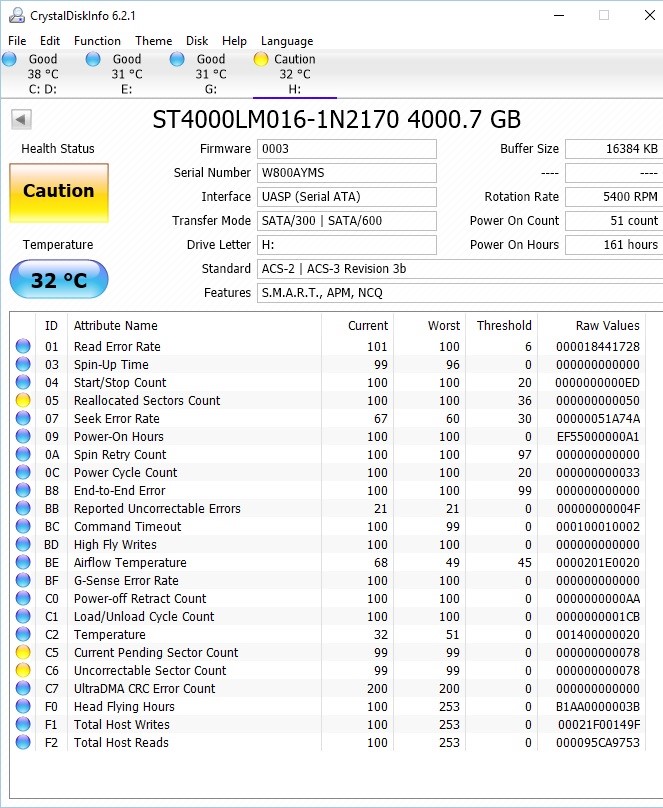This screenshot has width=663, height=808.
Task: Click the yellow circle beside Reallocated Sectors Count
Action: point(23,400)
